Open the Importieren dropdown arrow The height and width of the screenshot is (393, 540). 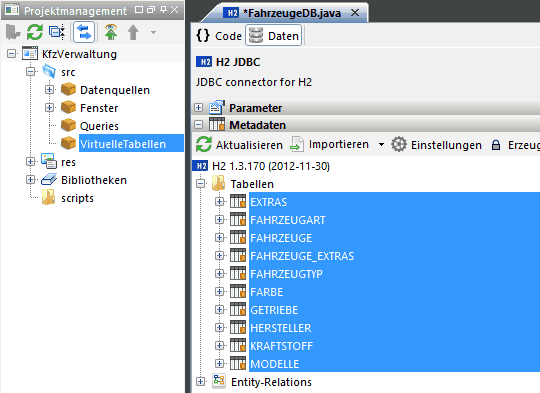click(381, 144)
